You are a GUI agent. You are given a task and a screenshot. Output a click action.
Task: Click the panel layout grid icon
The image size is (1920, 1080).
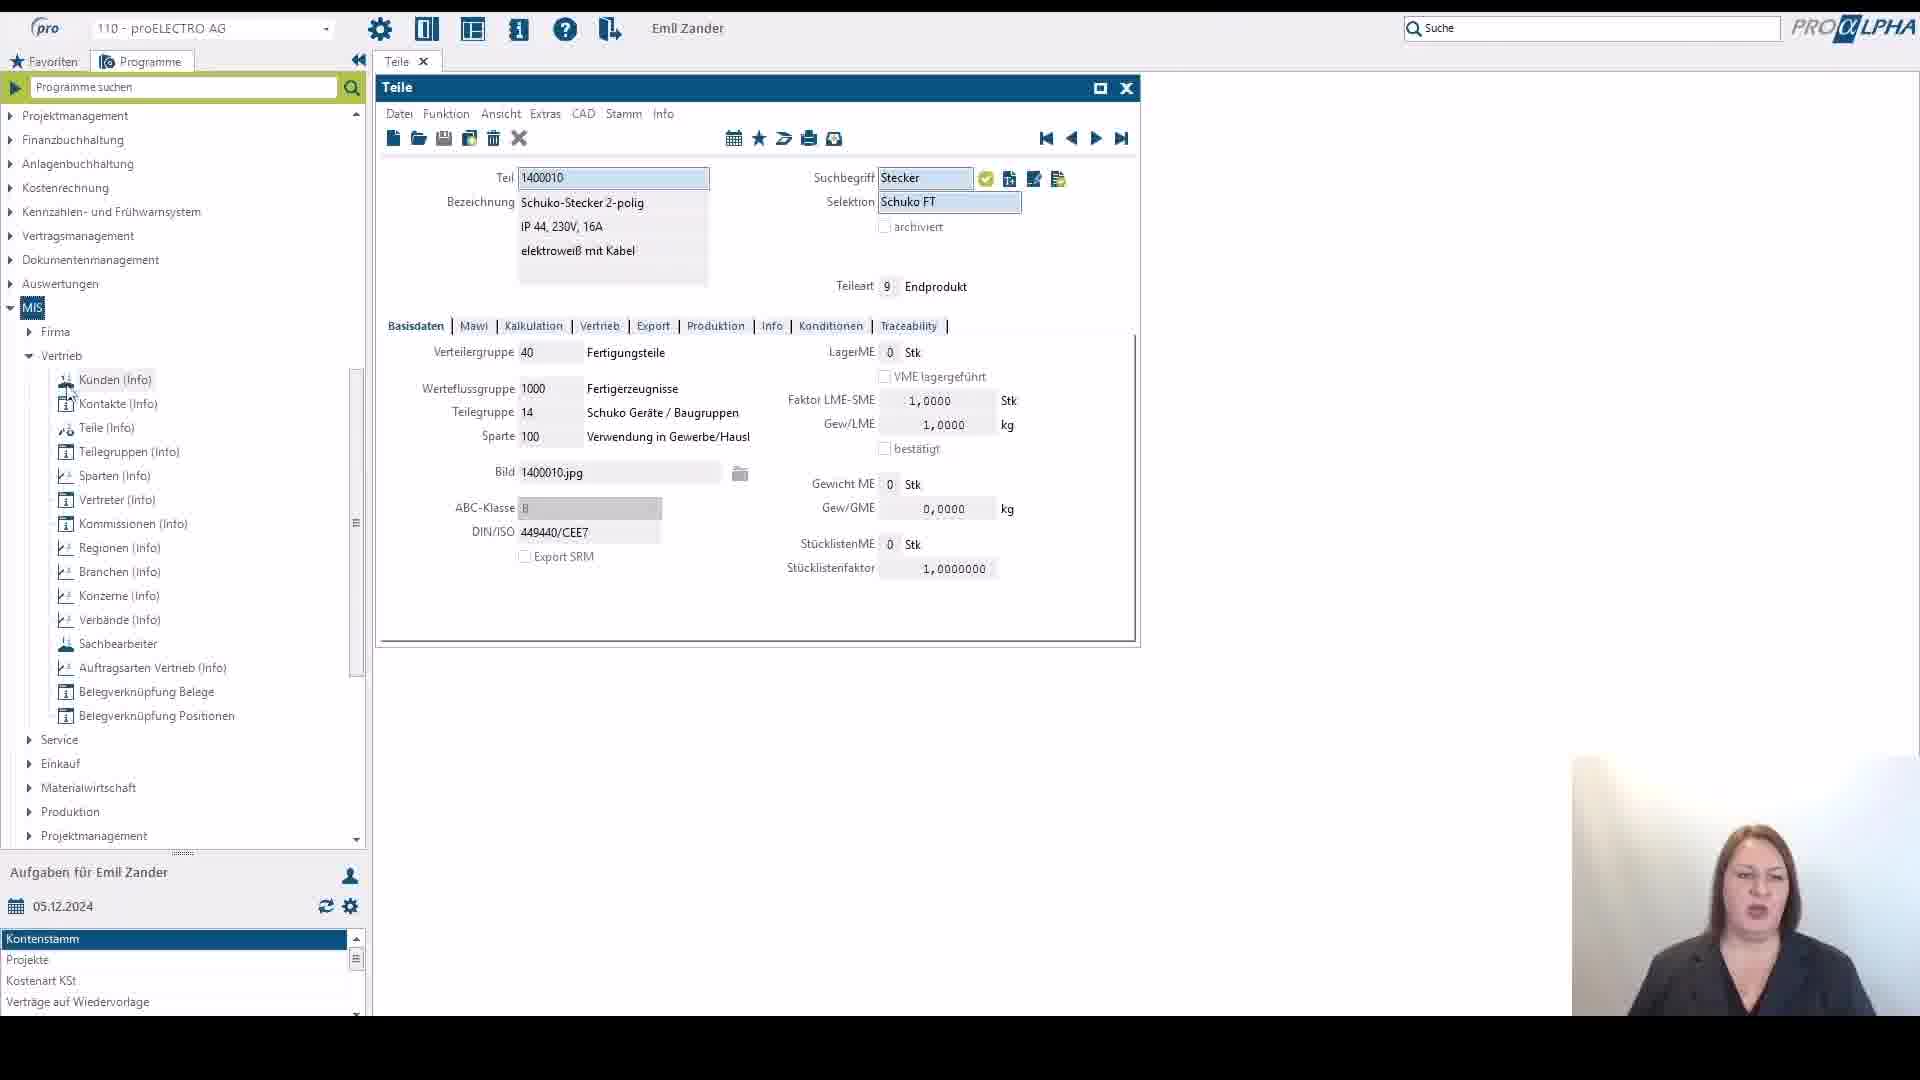[x=473, y=29]
